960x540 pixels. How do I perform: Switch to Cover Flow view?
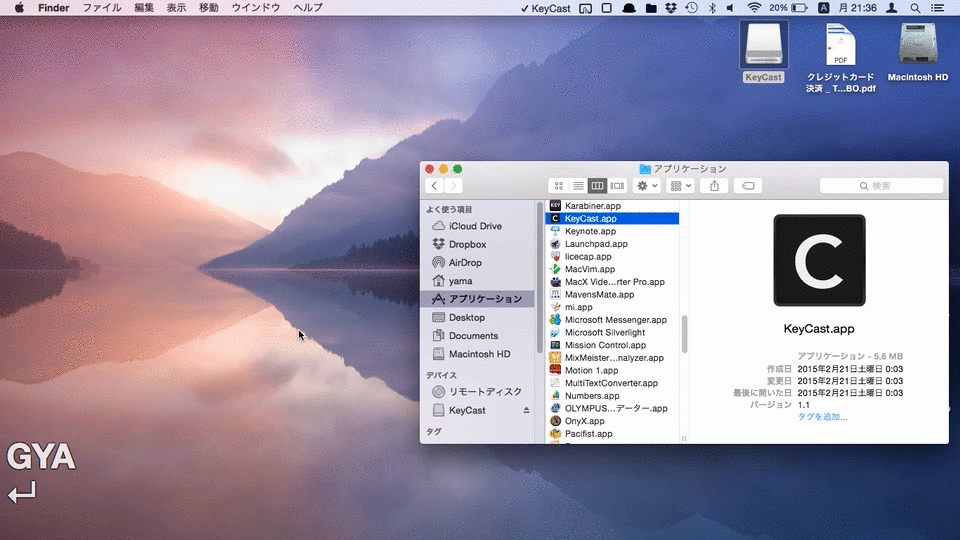coord(617,186)
